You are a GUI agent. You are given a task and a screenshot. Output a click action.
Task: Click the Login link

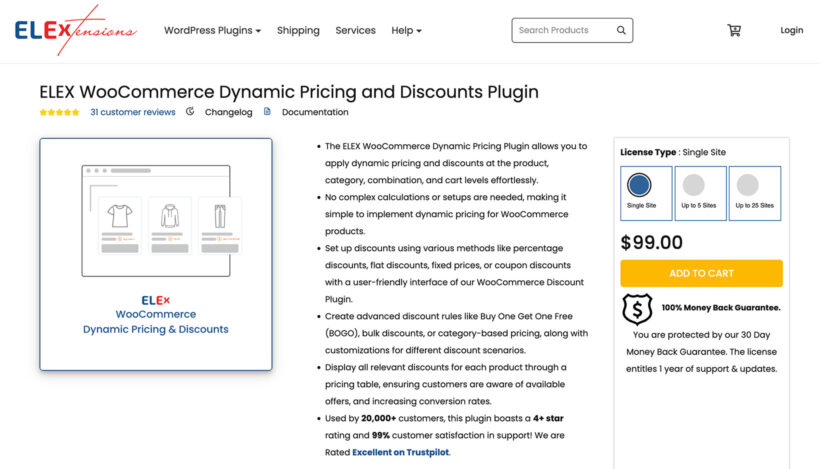[x=791, y=30]
